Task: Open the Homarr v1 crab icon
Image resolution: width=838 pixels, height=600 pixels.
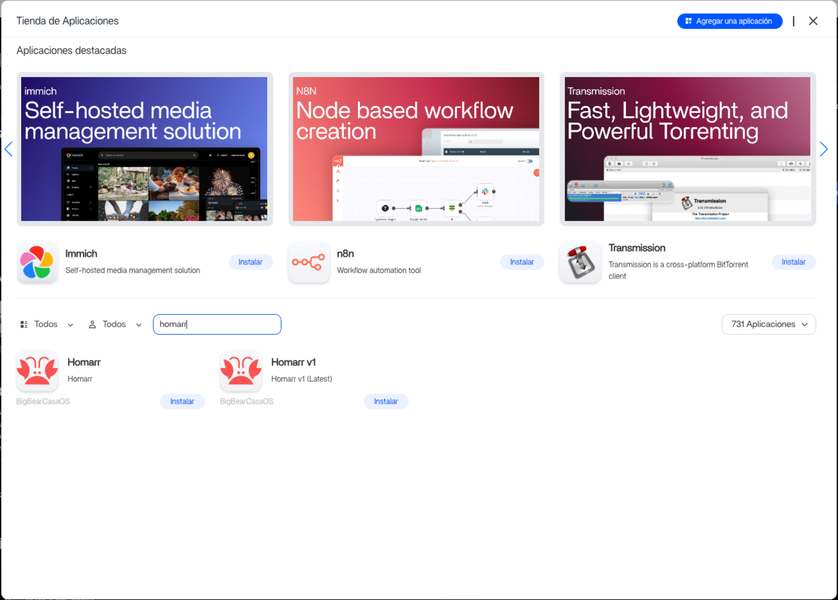Action: tap(241, 371)
